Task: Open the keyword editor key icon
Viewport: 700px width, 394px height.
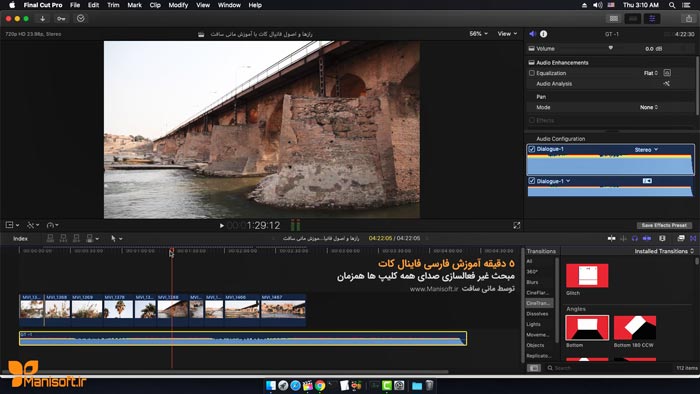Action: click(x=61, y=19)
